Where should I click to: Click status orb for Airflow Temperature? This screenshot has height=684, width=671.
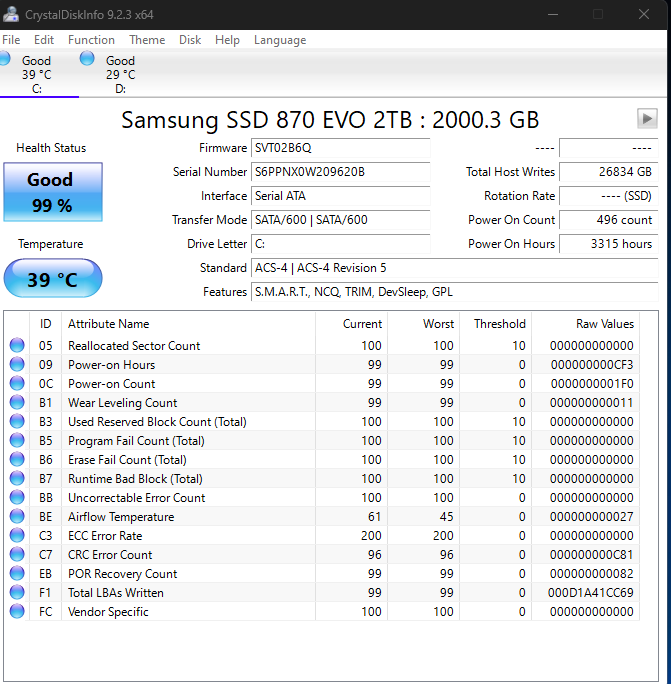tap(17, 516)
